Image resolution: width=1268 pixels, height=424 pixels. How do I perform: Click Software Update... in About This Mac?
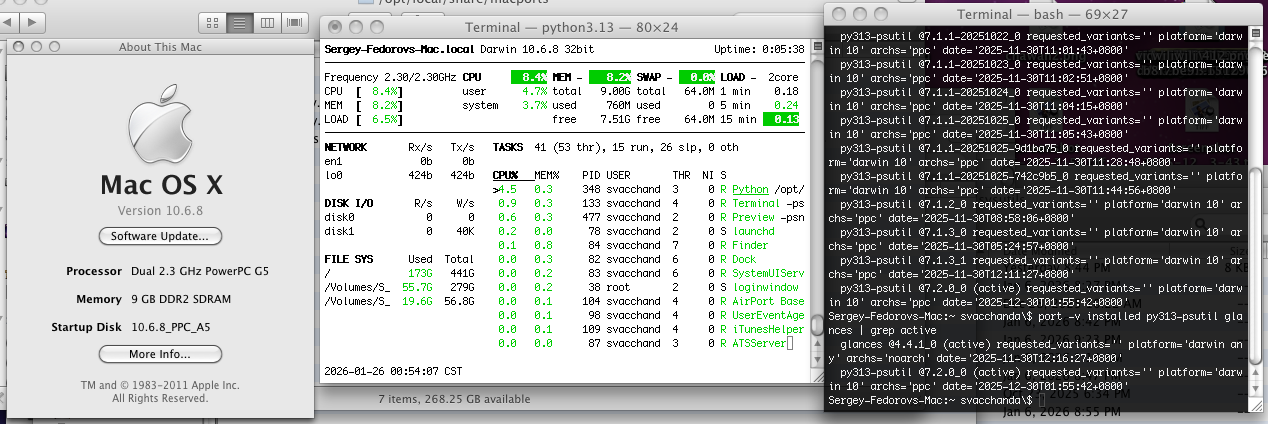click(x=160, y=236)
